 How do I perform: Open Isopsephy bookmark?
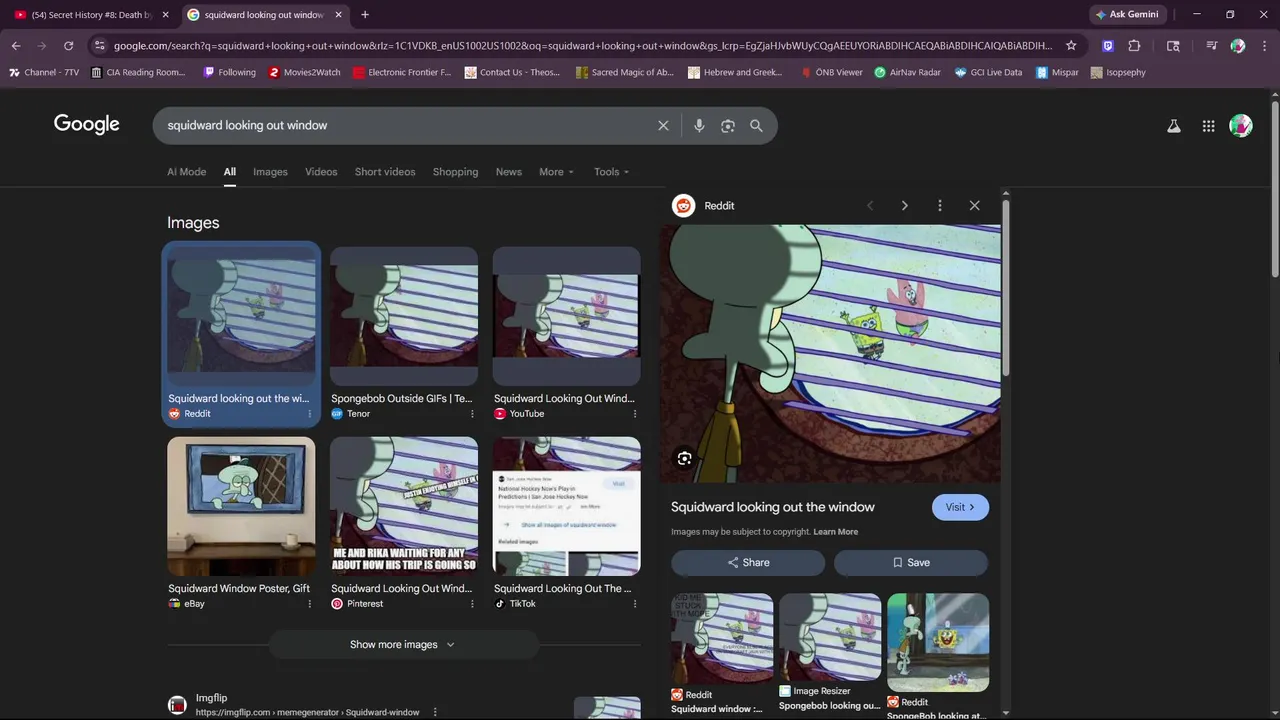coord(1118,73)
